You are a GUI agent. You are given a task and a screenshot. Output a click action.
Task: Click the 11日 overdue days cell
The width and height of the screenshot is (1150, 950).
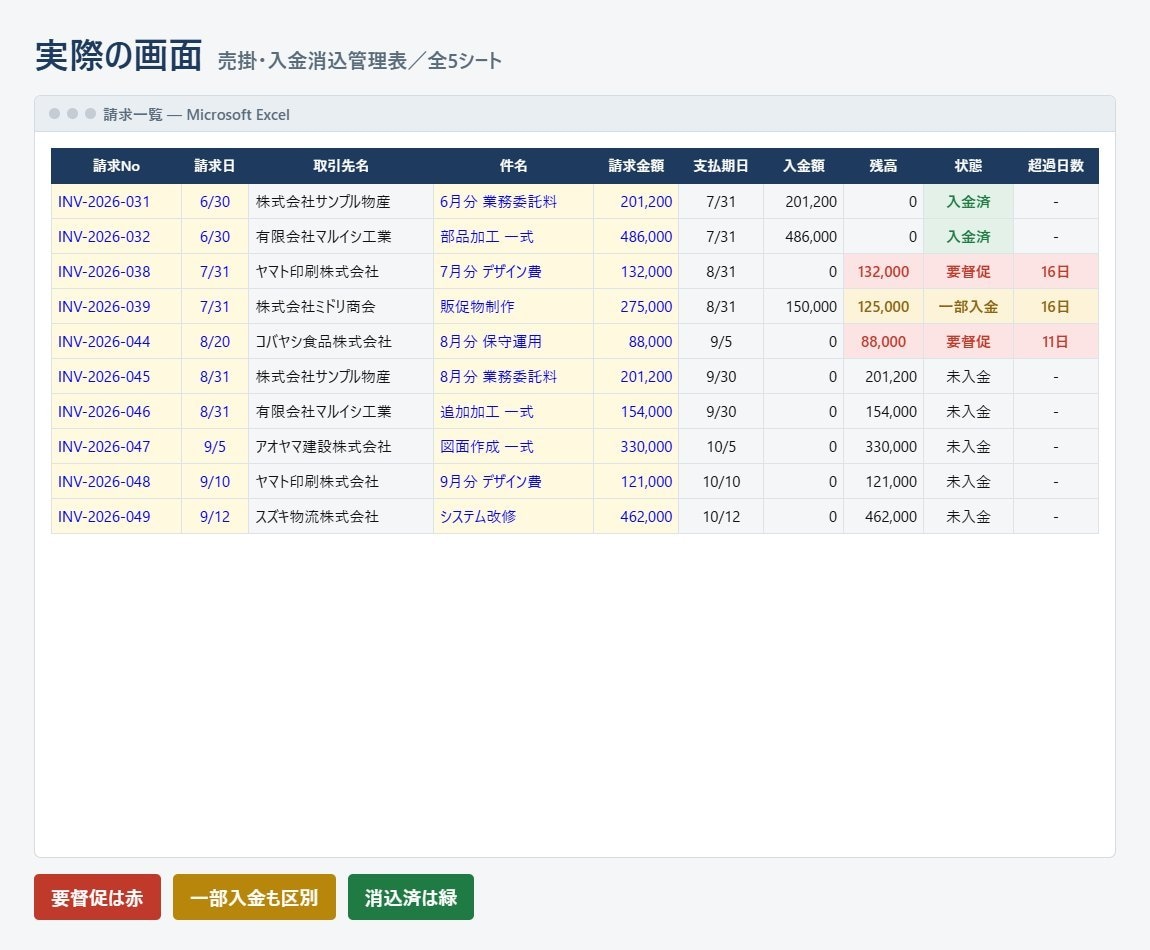pos(1056,341)
